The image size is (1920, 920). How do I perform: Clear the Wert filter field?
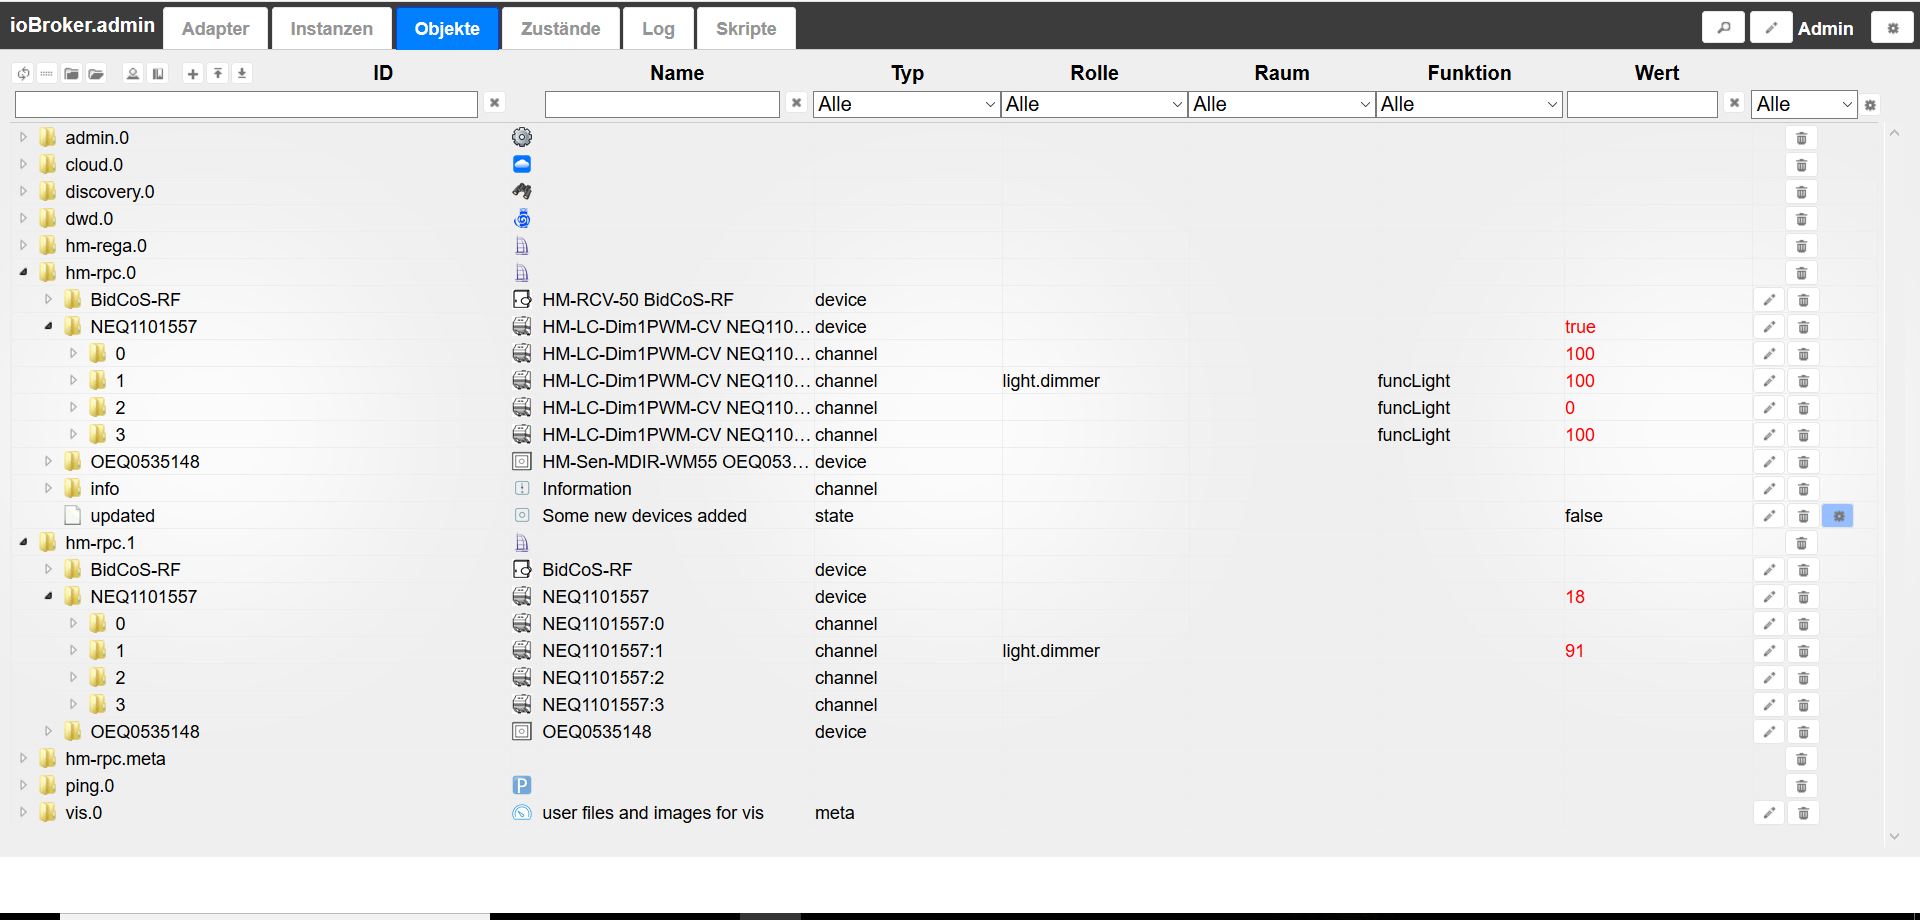point(1734,103)
